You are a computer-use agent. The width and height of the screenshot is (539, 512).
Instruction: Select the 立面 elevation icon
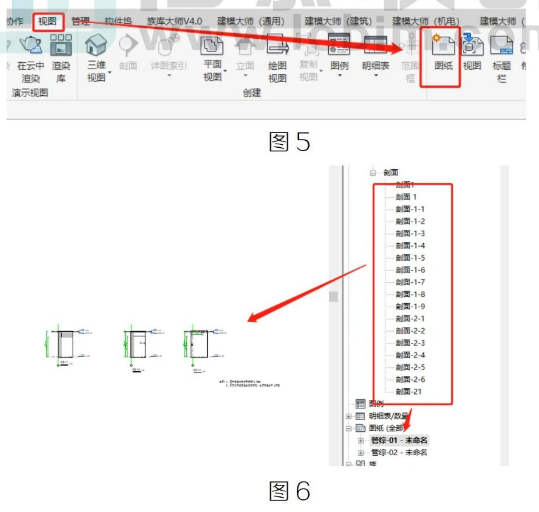click(x=245, y=45)
